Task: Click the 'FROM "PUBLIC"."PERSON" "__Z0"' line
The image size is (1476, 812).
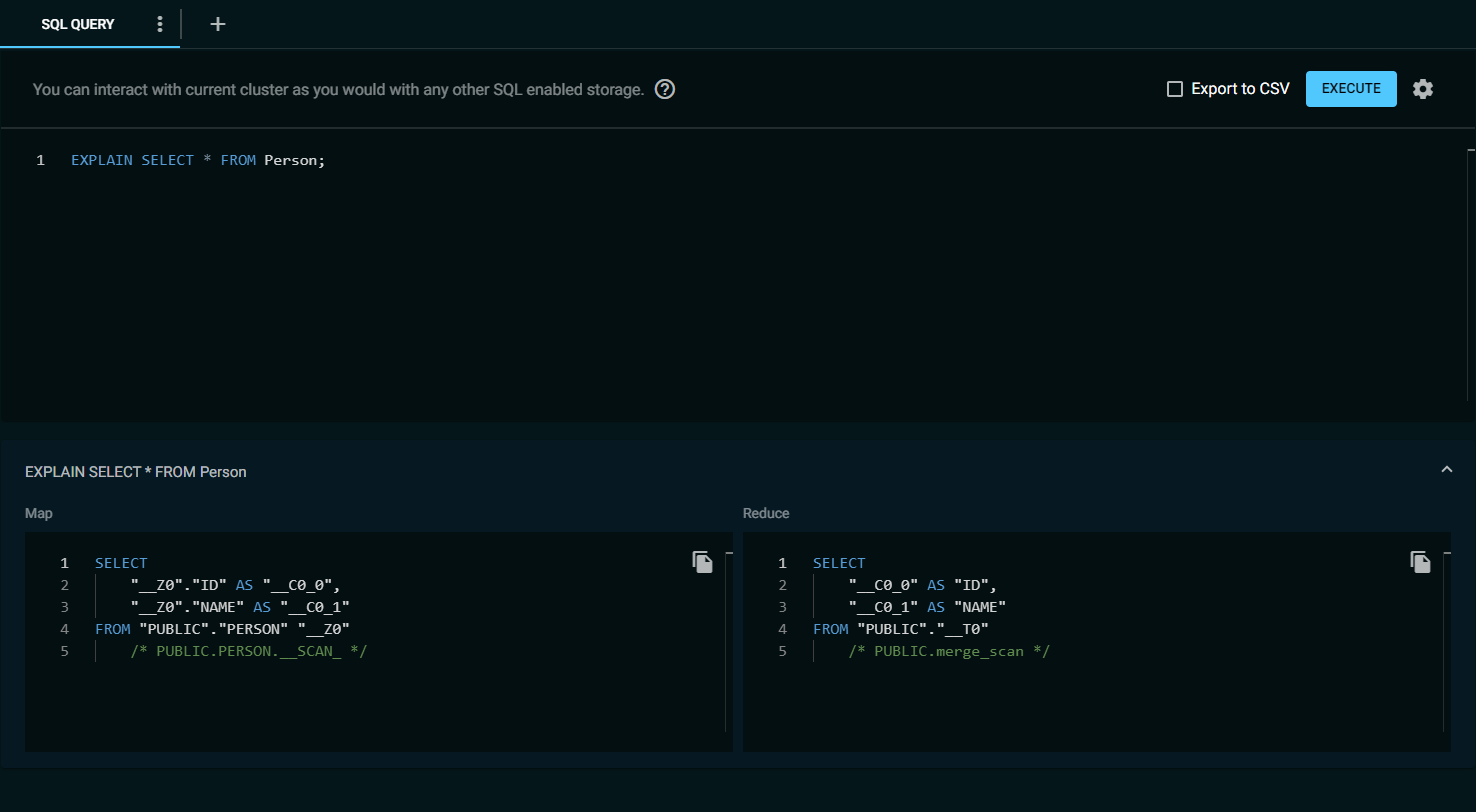Action: (222, 629)
